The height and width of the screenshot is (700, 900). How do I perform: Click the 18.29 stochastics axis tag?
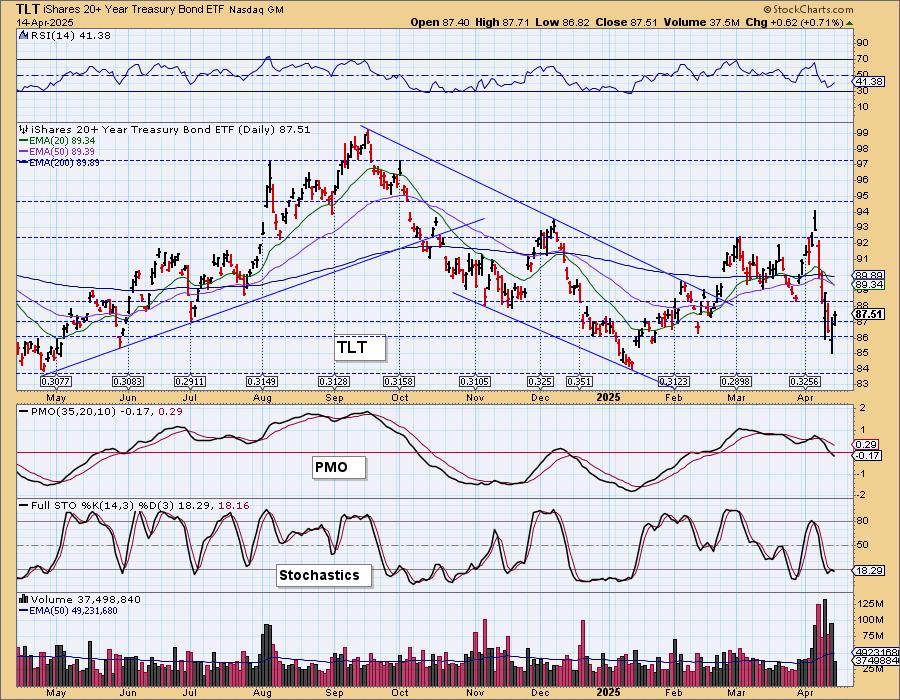868,571
